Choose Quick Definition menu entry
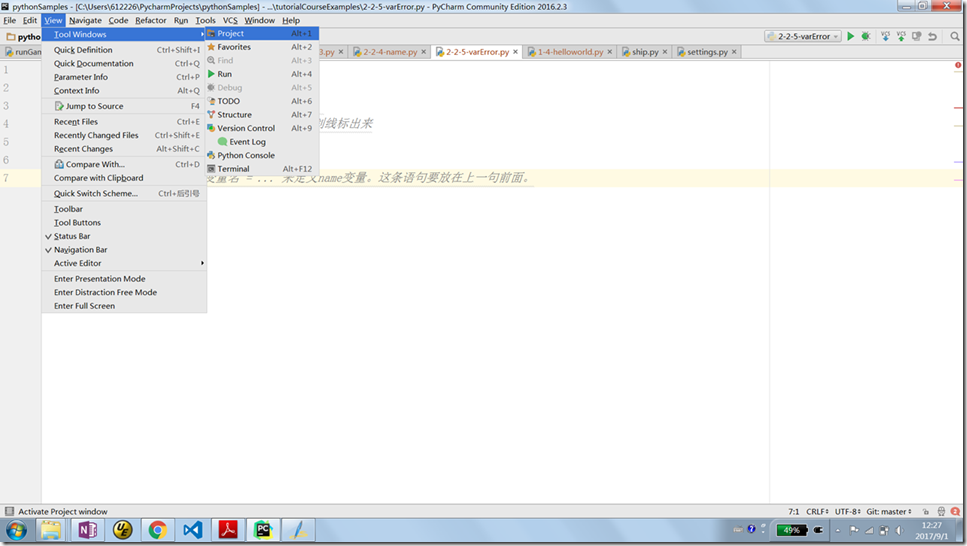The image size is (967, 546). pyautogui.click(x=124, y=50)
